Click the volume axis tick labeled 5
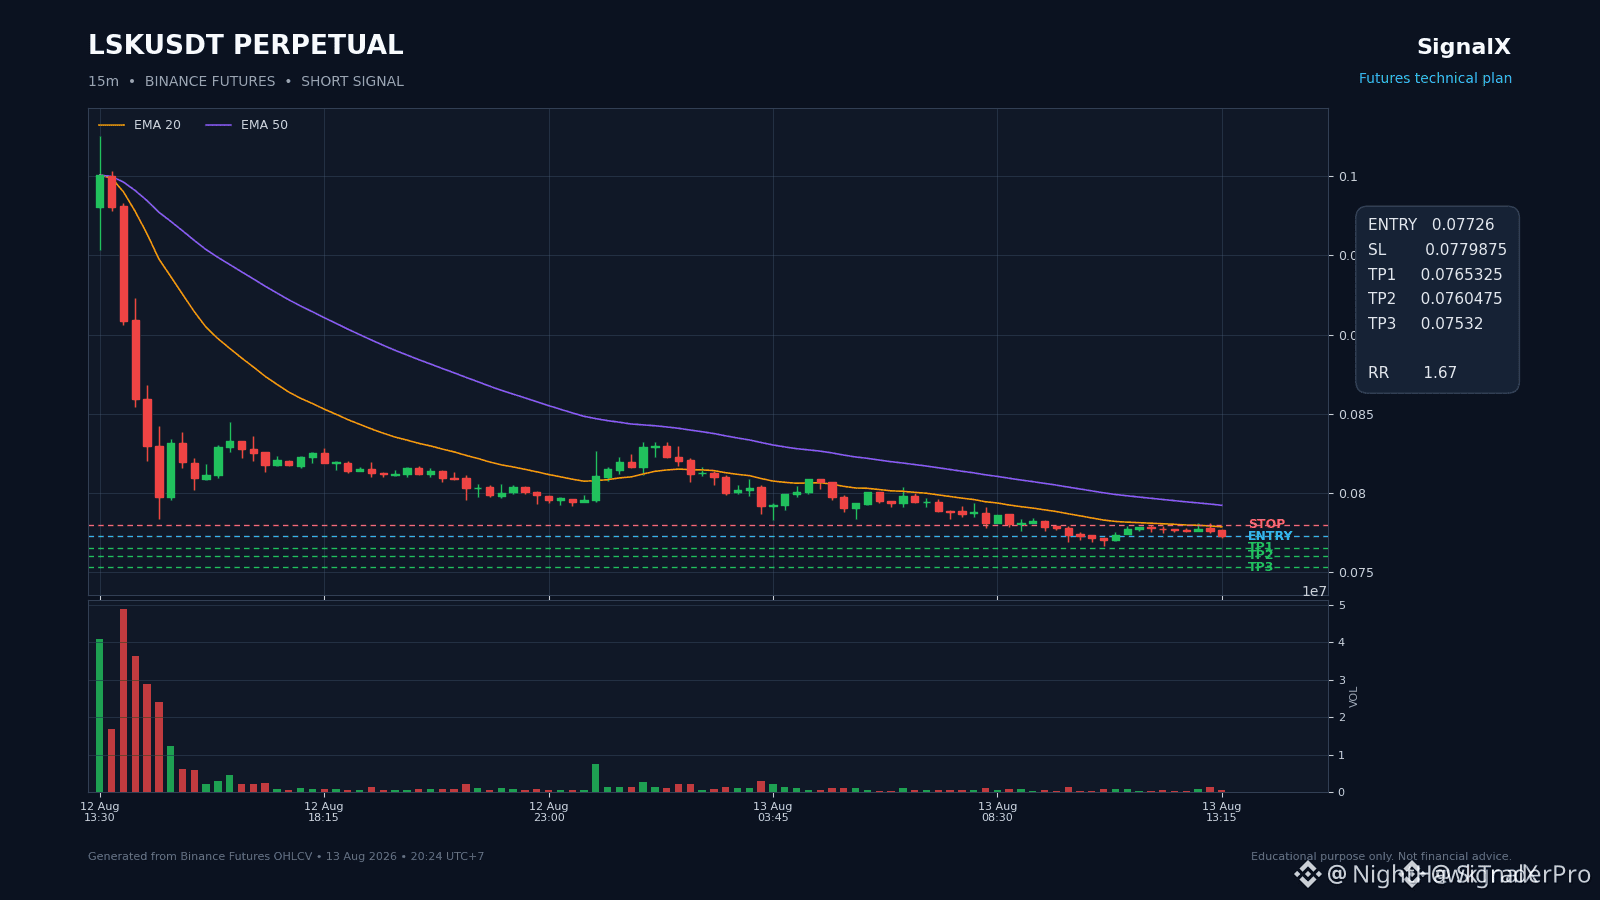 (1342, 606)
